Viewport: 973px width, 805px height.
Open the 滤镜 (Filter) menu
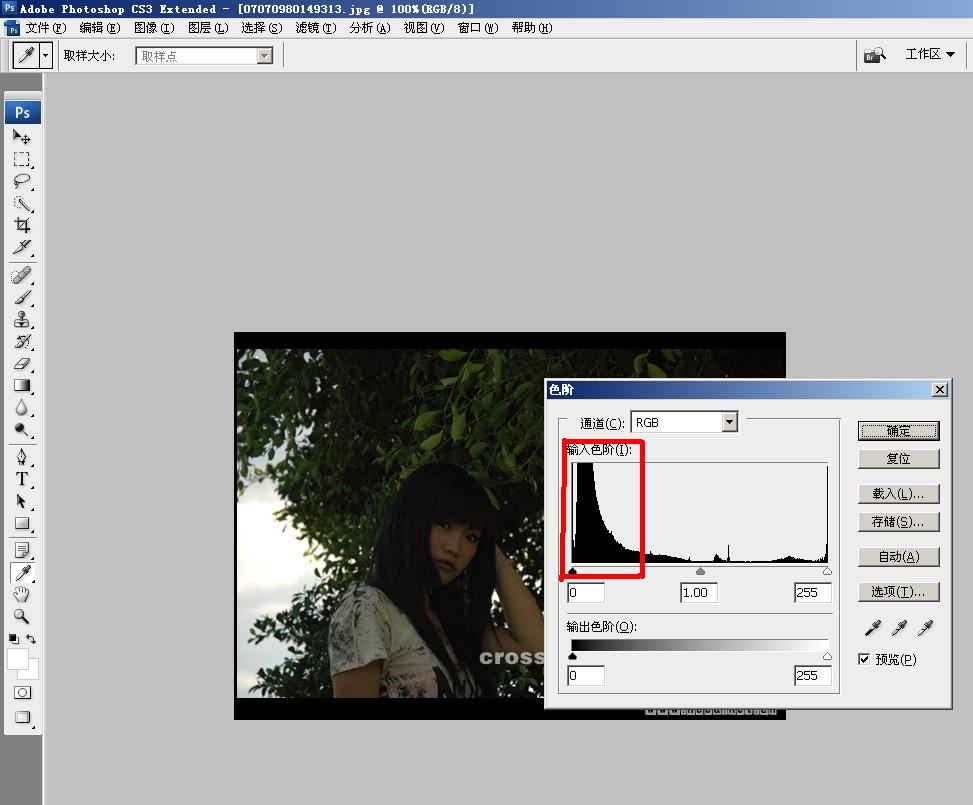tap(315, 28)
